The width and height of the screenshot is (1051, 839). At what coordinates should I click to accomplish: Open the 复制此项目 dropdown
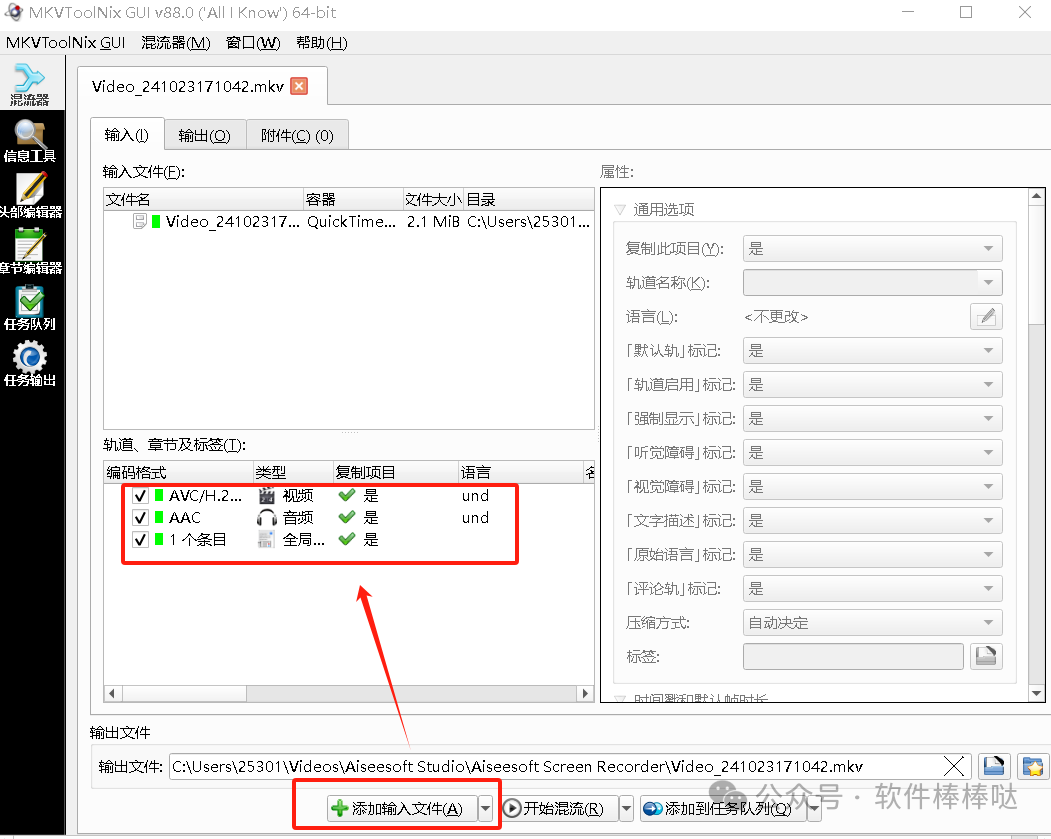872,249
